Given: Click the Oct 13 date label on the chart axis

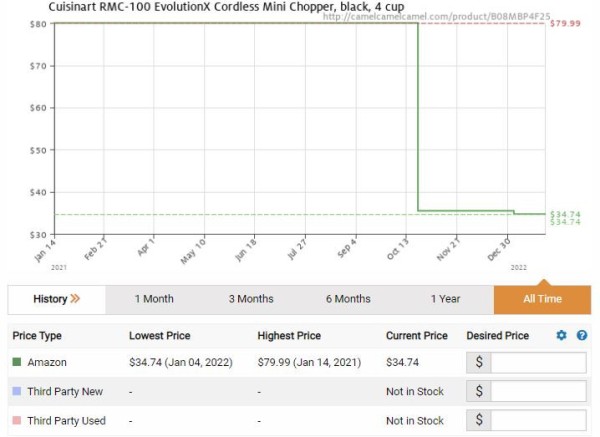Looking at the screenshot, I should pos(398,249).
